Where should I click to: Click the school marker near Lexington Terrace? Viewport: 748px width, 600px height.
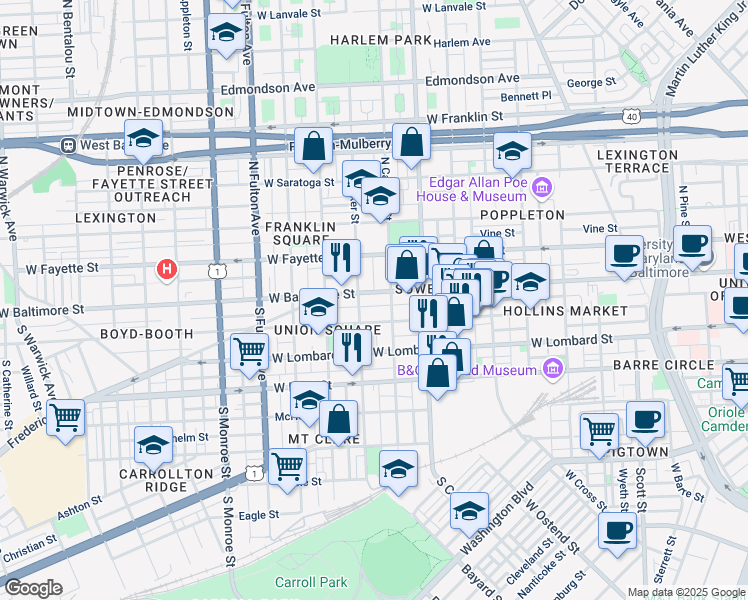click(512, 151)
